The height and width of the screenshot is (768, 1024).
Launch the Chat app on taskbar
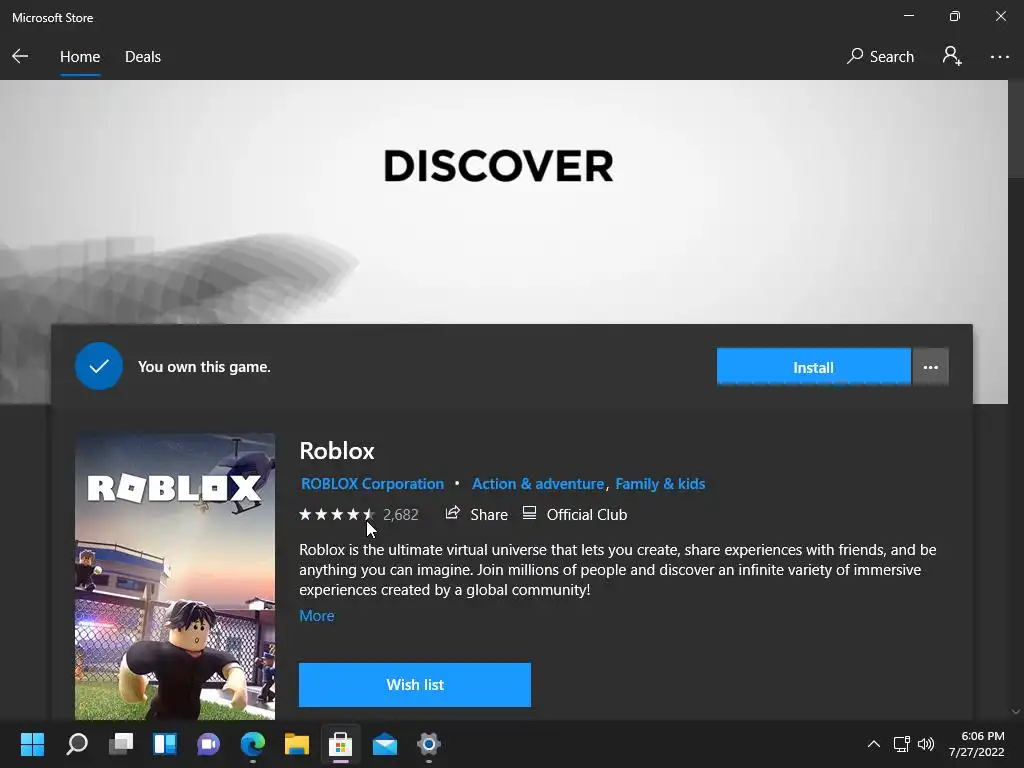coord(208,744)
